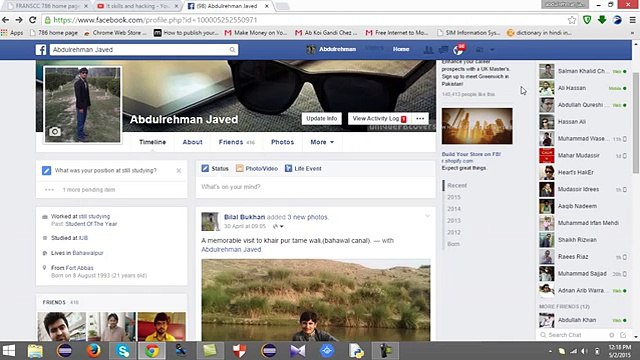Expand post options chevron on Bilal's post

point(427,216)
